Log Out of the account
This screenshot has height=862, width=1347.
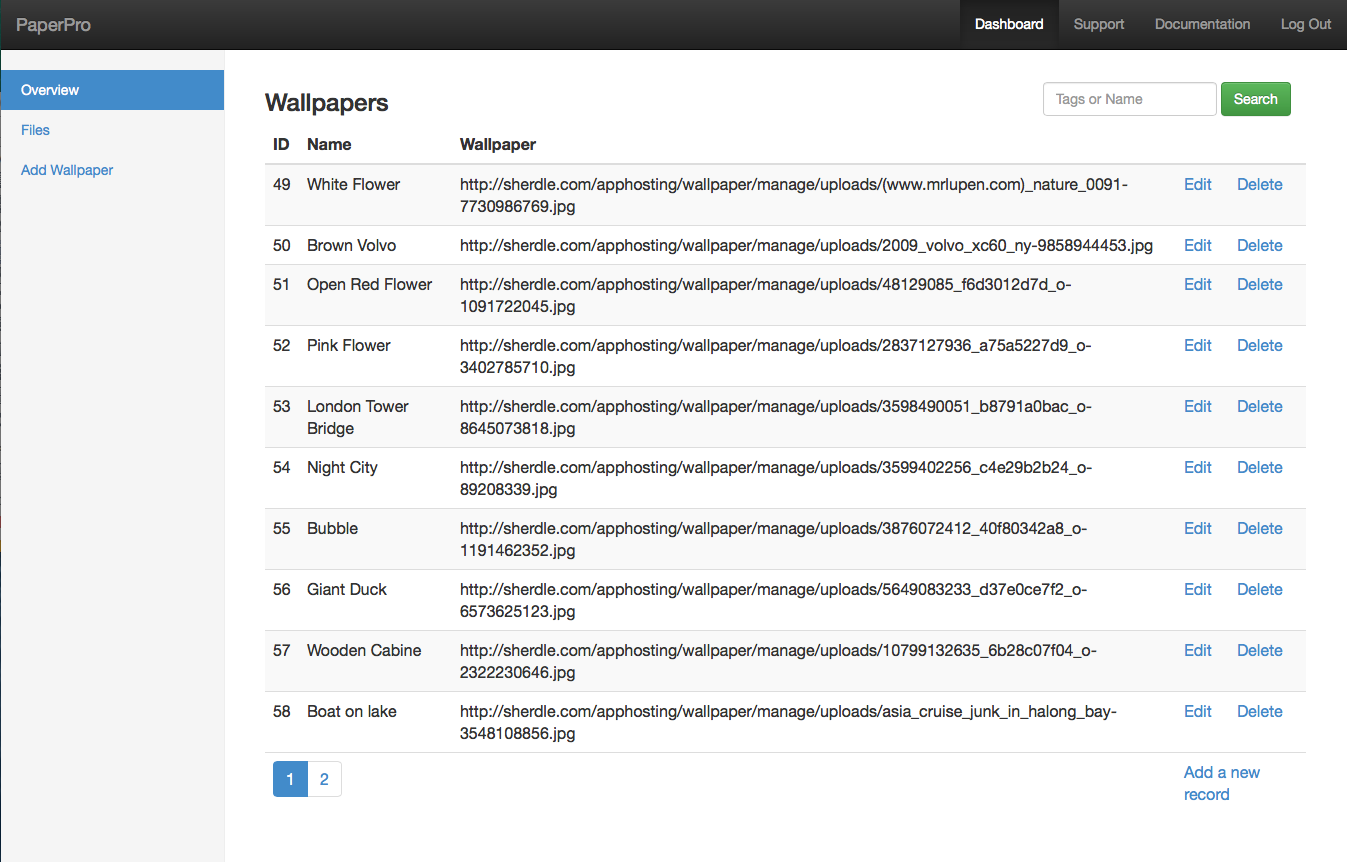point(1305,25)
